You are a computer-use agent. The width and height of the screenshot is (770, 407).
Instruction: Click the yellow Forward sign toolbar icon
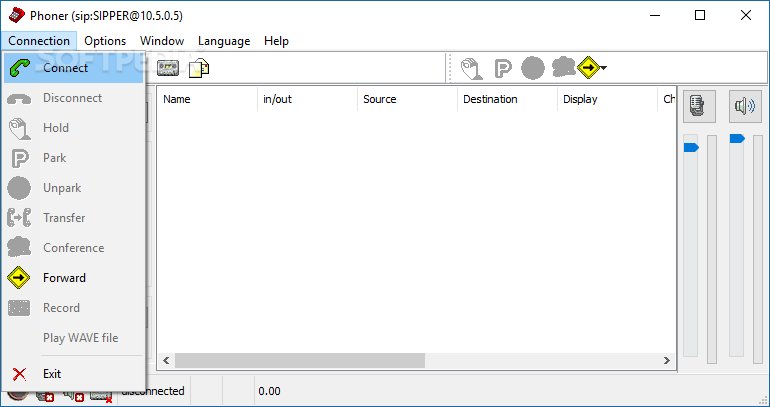588,68
